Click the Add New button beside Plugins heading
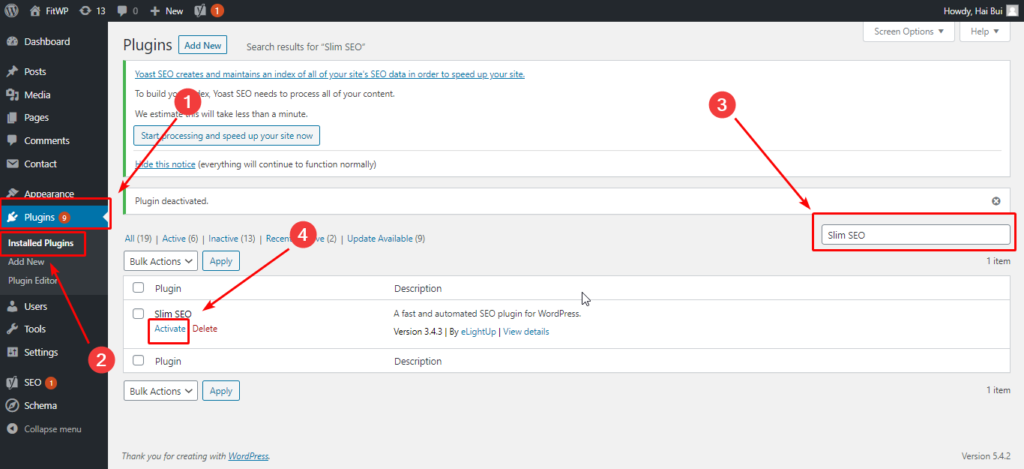This screenshot has height=469, width=1024. 202,46
